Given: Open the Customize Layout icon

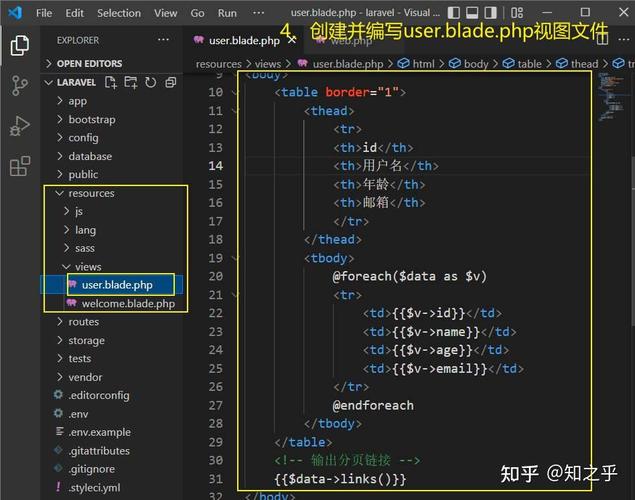Looking at the screenshot, I should point(517,13).
